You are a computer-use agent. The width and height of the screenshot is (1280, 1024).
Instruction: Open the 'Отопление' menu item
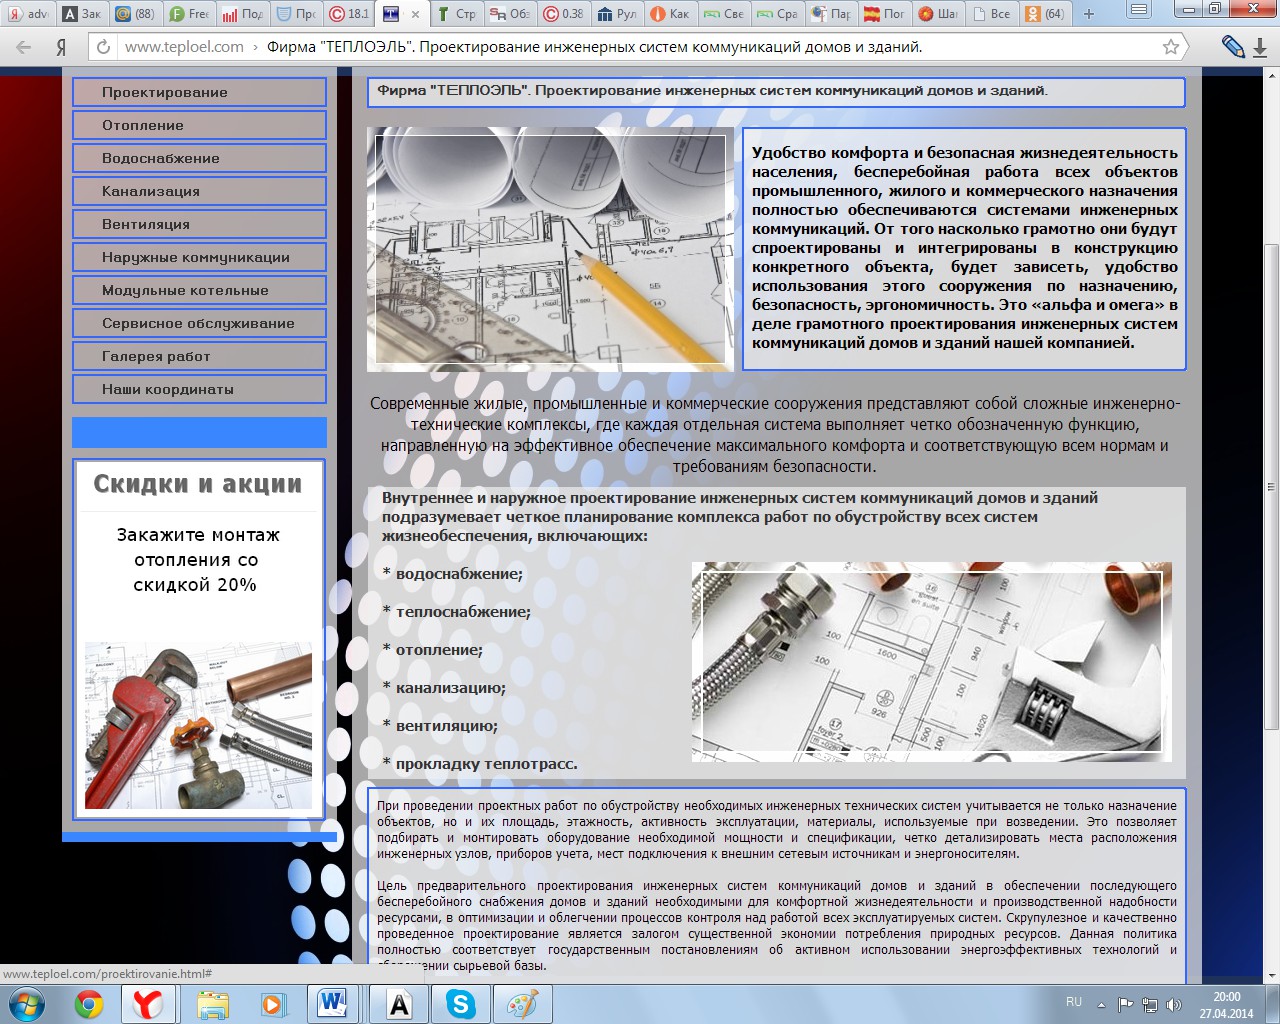[199, 125]
